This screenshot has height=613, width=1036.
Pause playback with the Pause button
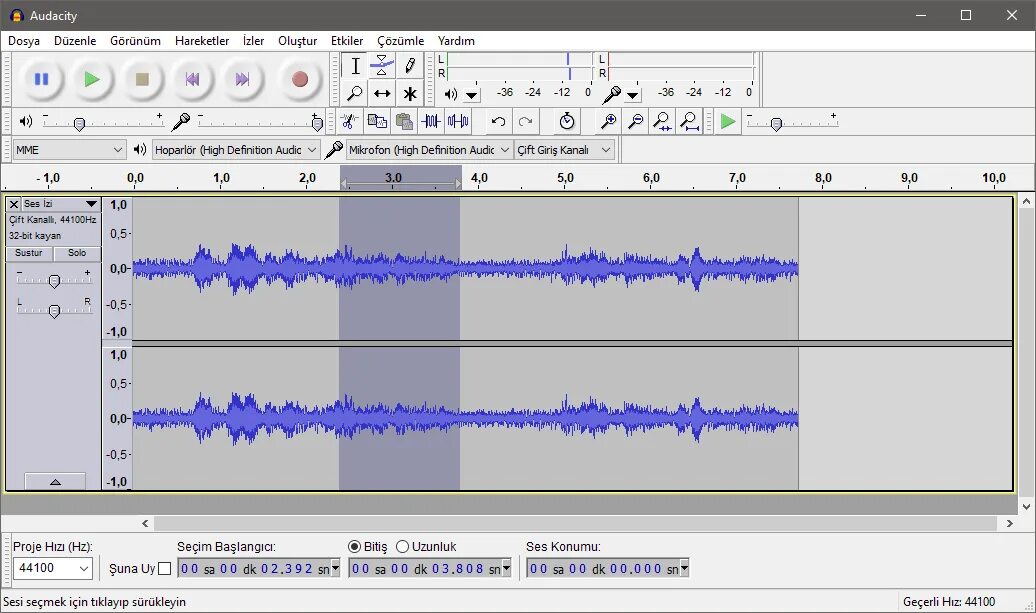point(41,79)
